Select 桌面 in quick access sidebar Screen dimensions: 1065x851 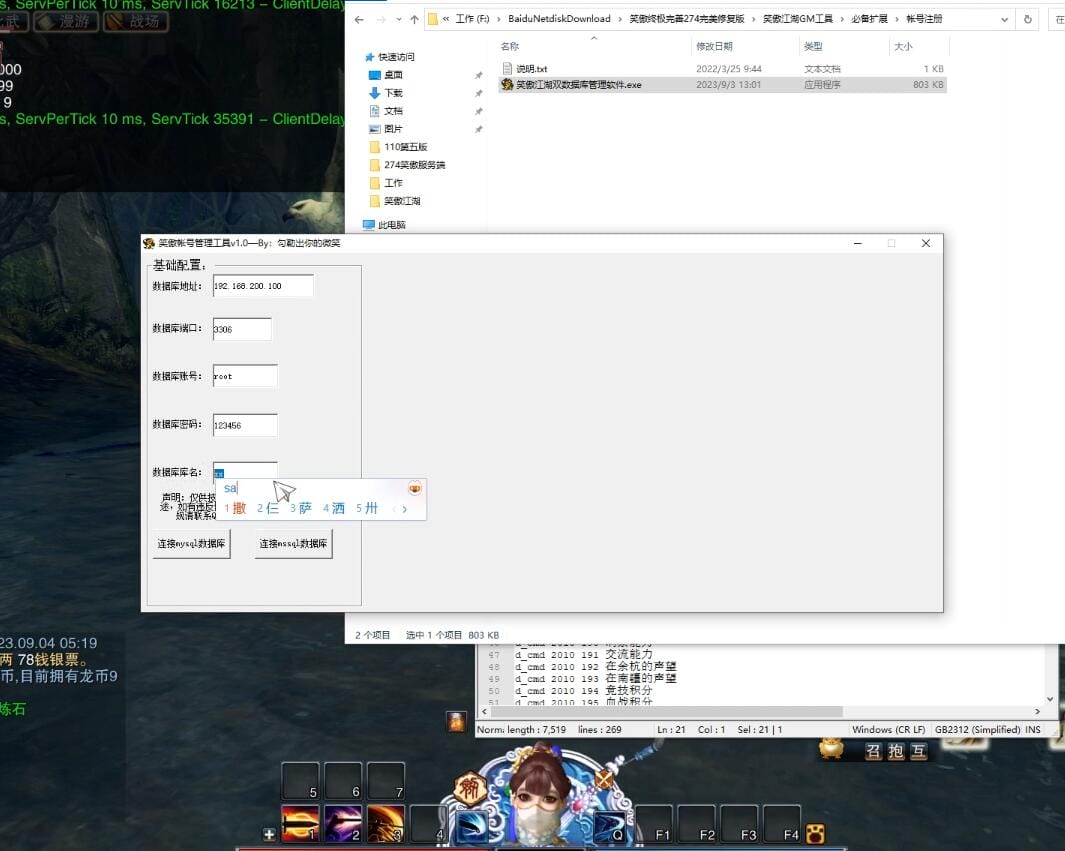tap(393, 75)
